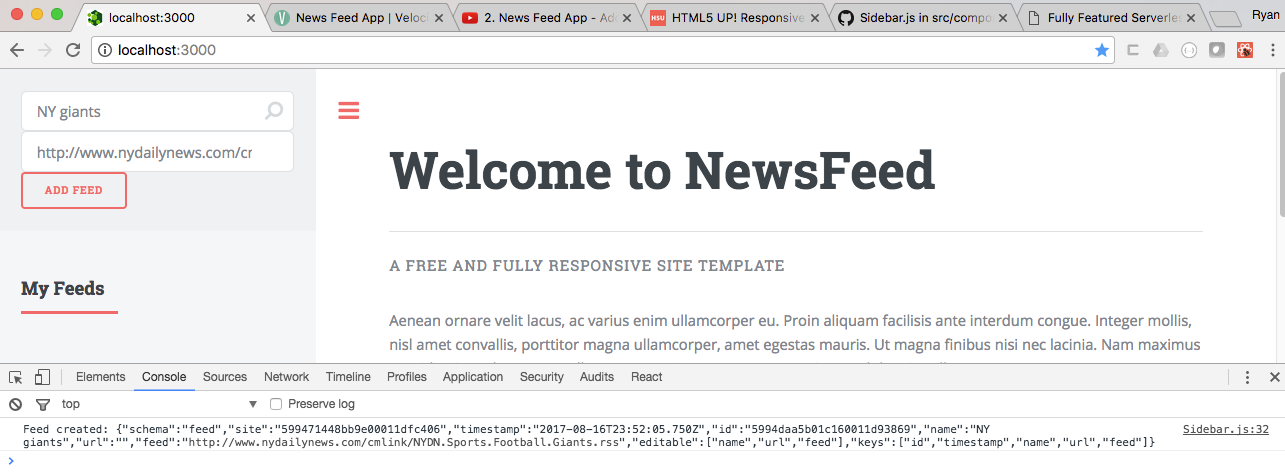Screen dimensions: 1285x474
Task: Click the A FREE AND FULLY RESPONSIVE subtitle
Action: click(x=587, y=266)
